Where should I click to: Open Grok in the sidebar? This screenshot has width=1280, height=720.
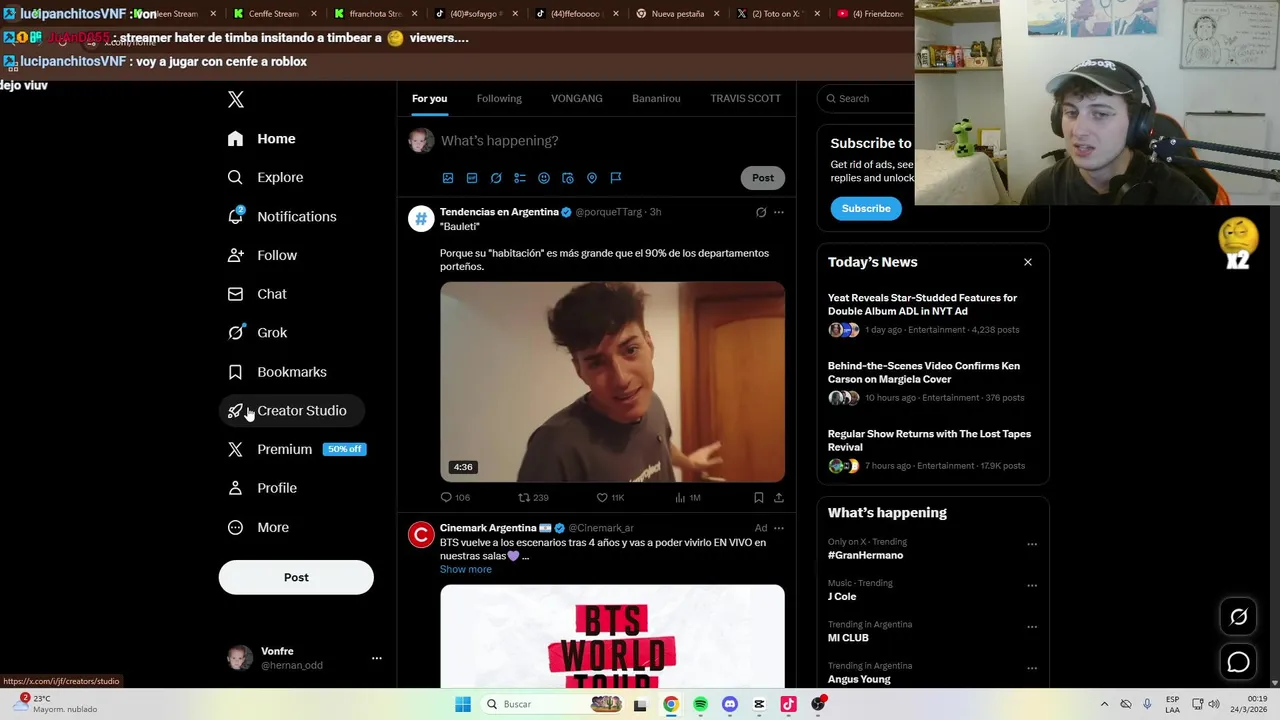tap(258, 333)
